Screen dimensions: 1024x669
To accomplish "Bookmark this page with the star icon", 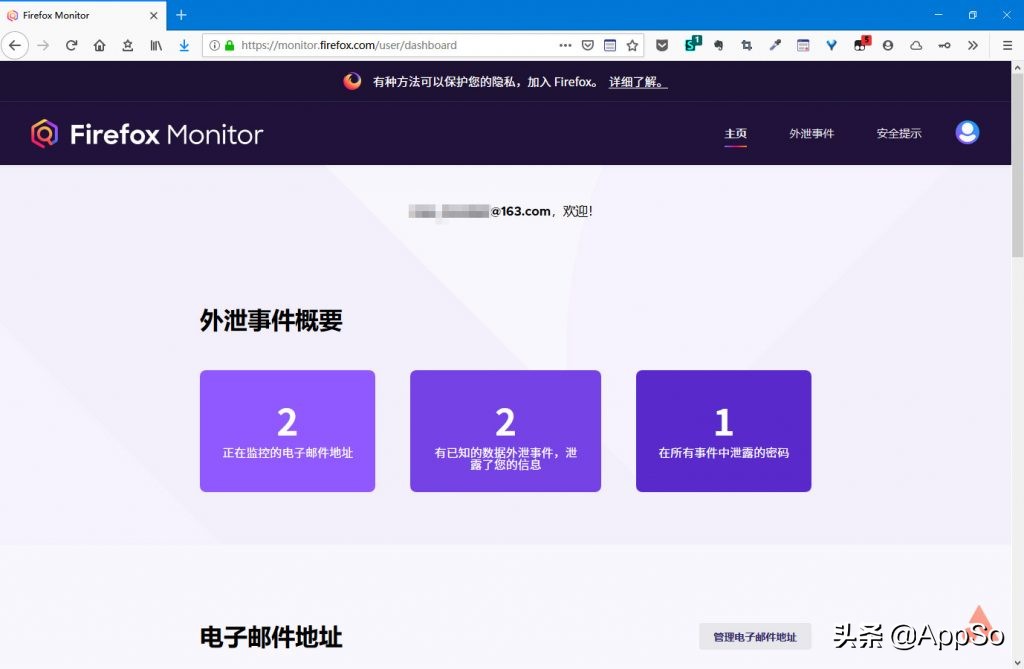I will click(634, 45).
